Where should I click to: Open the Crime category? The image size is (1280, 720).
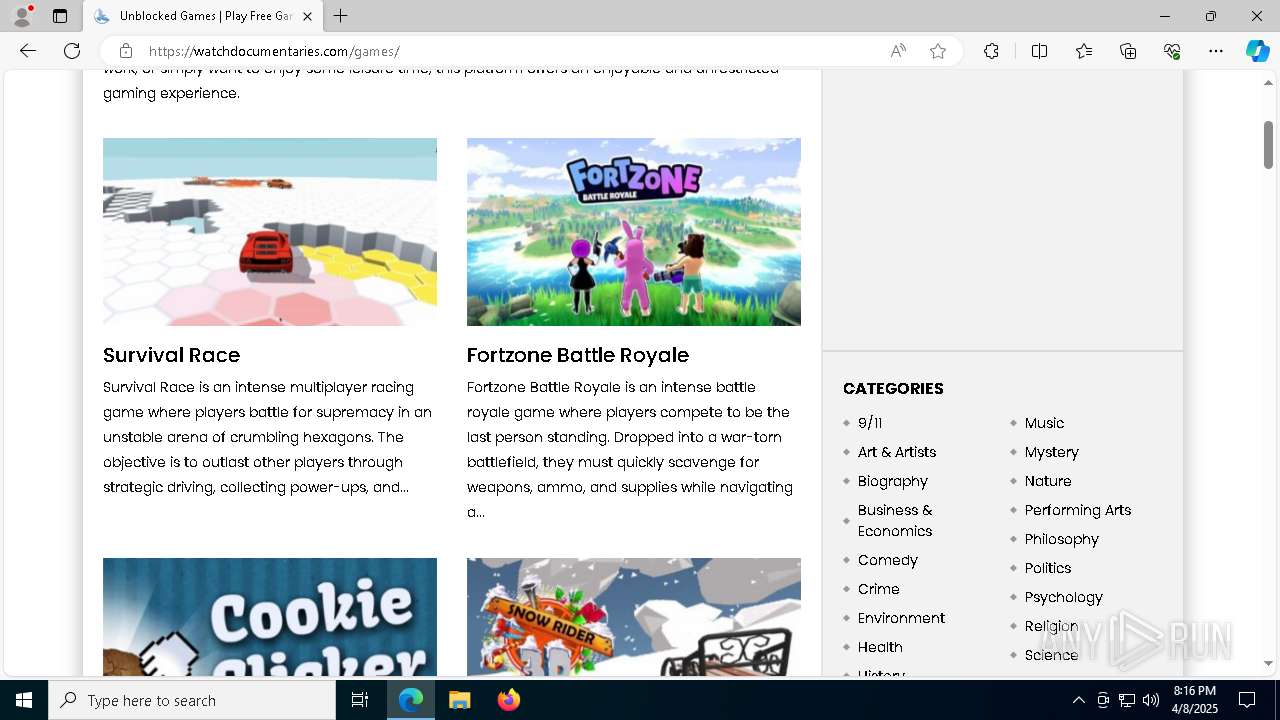879,589
